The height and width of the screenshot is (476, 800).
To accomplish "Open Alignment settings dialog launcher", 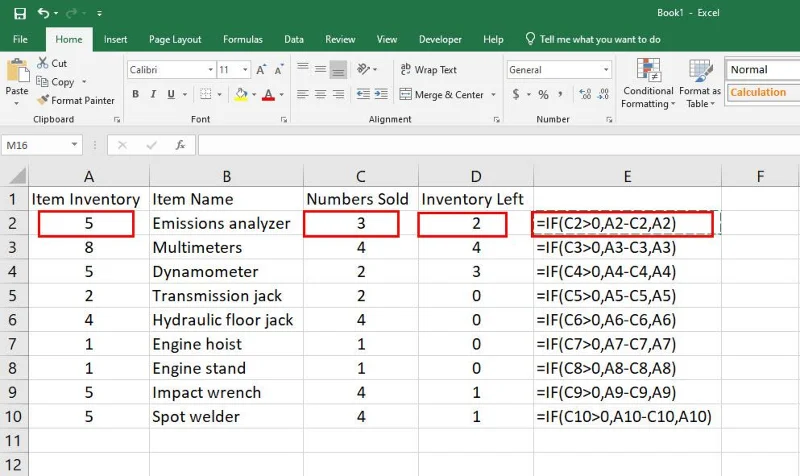I will [x=496, y=119].
